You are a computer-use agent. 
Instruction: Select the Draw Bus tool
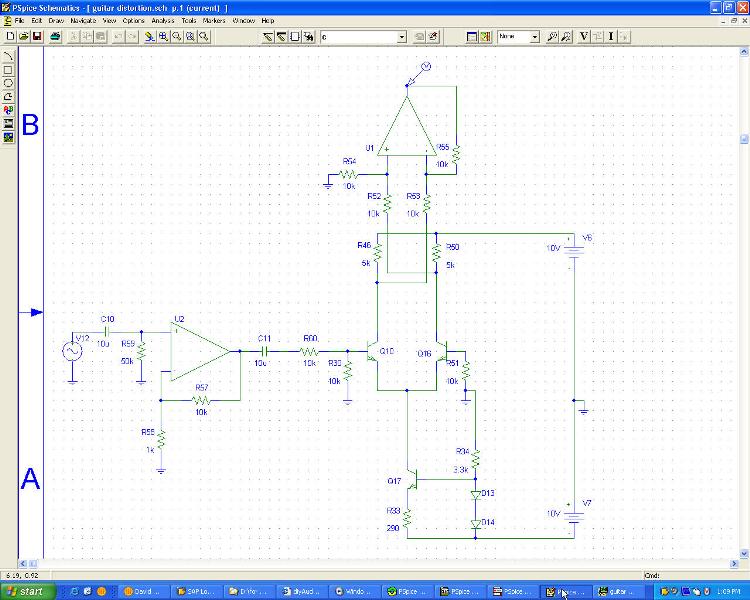click(x=282, y=36)
